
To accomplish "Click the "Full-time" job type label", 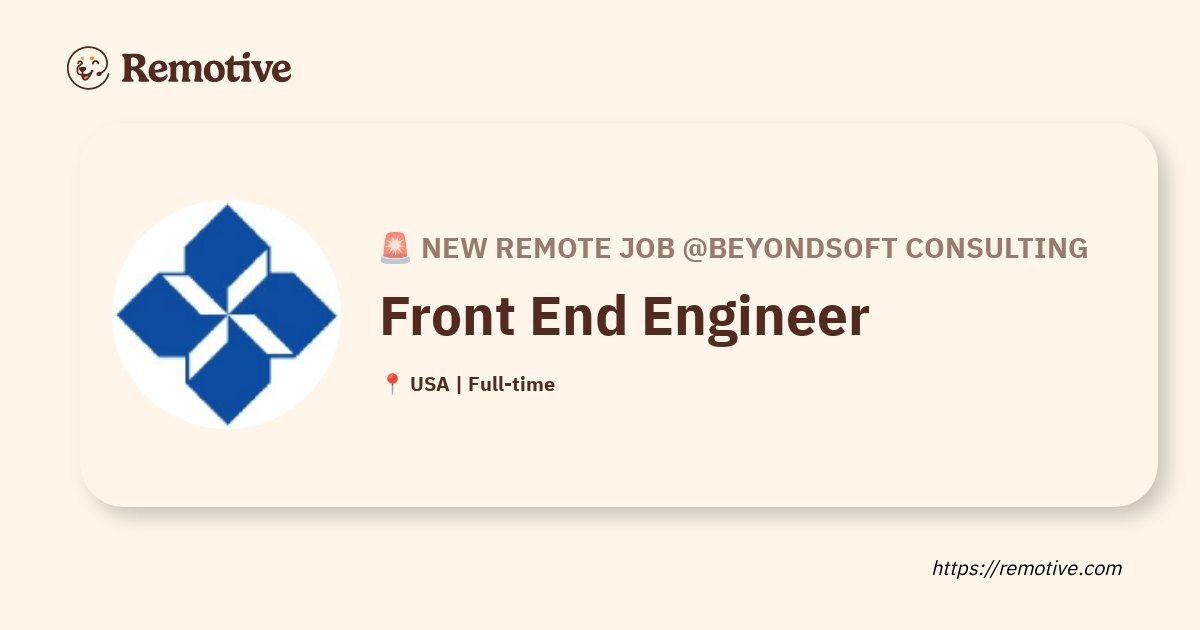I will 511,384.
